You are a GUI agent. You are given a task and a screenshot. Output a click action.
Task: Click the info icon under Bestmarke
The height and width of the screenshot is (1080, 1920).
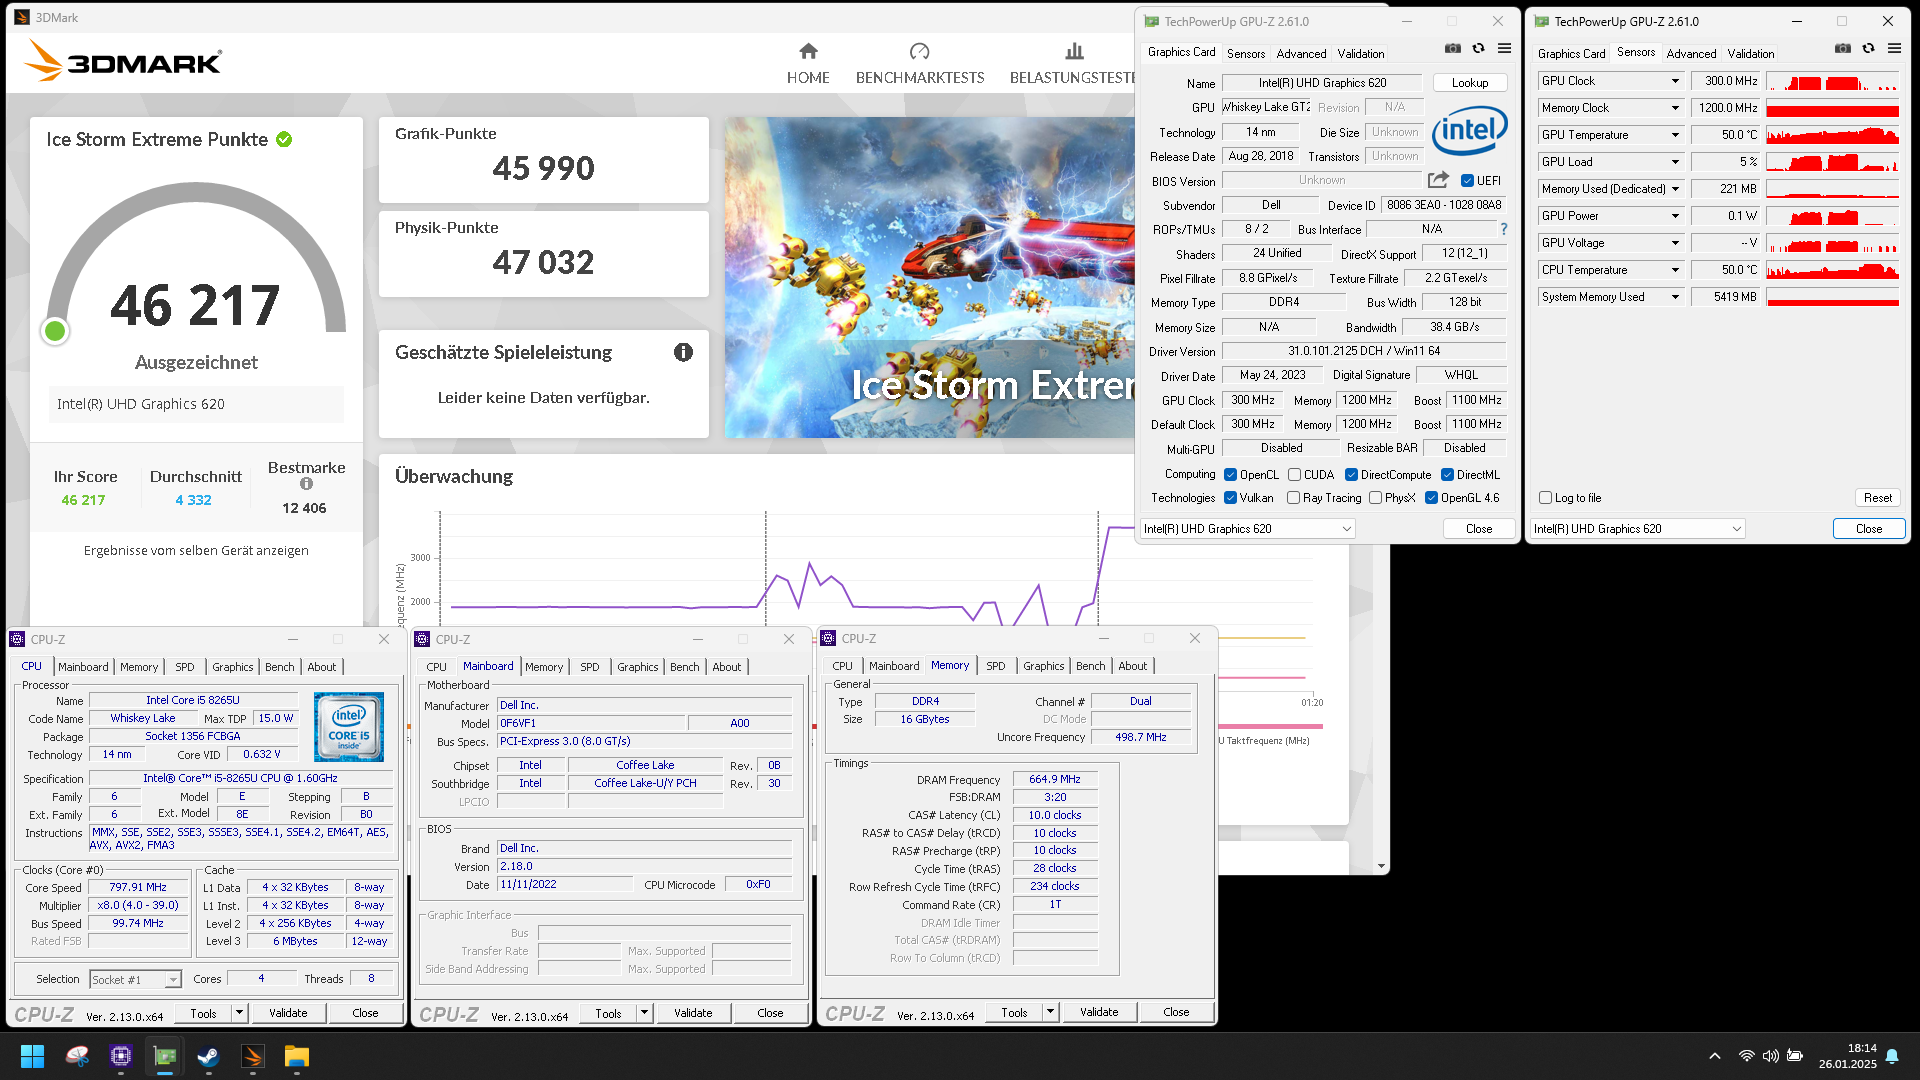(x=306, y=484)
